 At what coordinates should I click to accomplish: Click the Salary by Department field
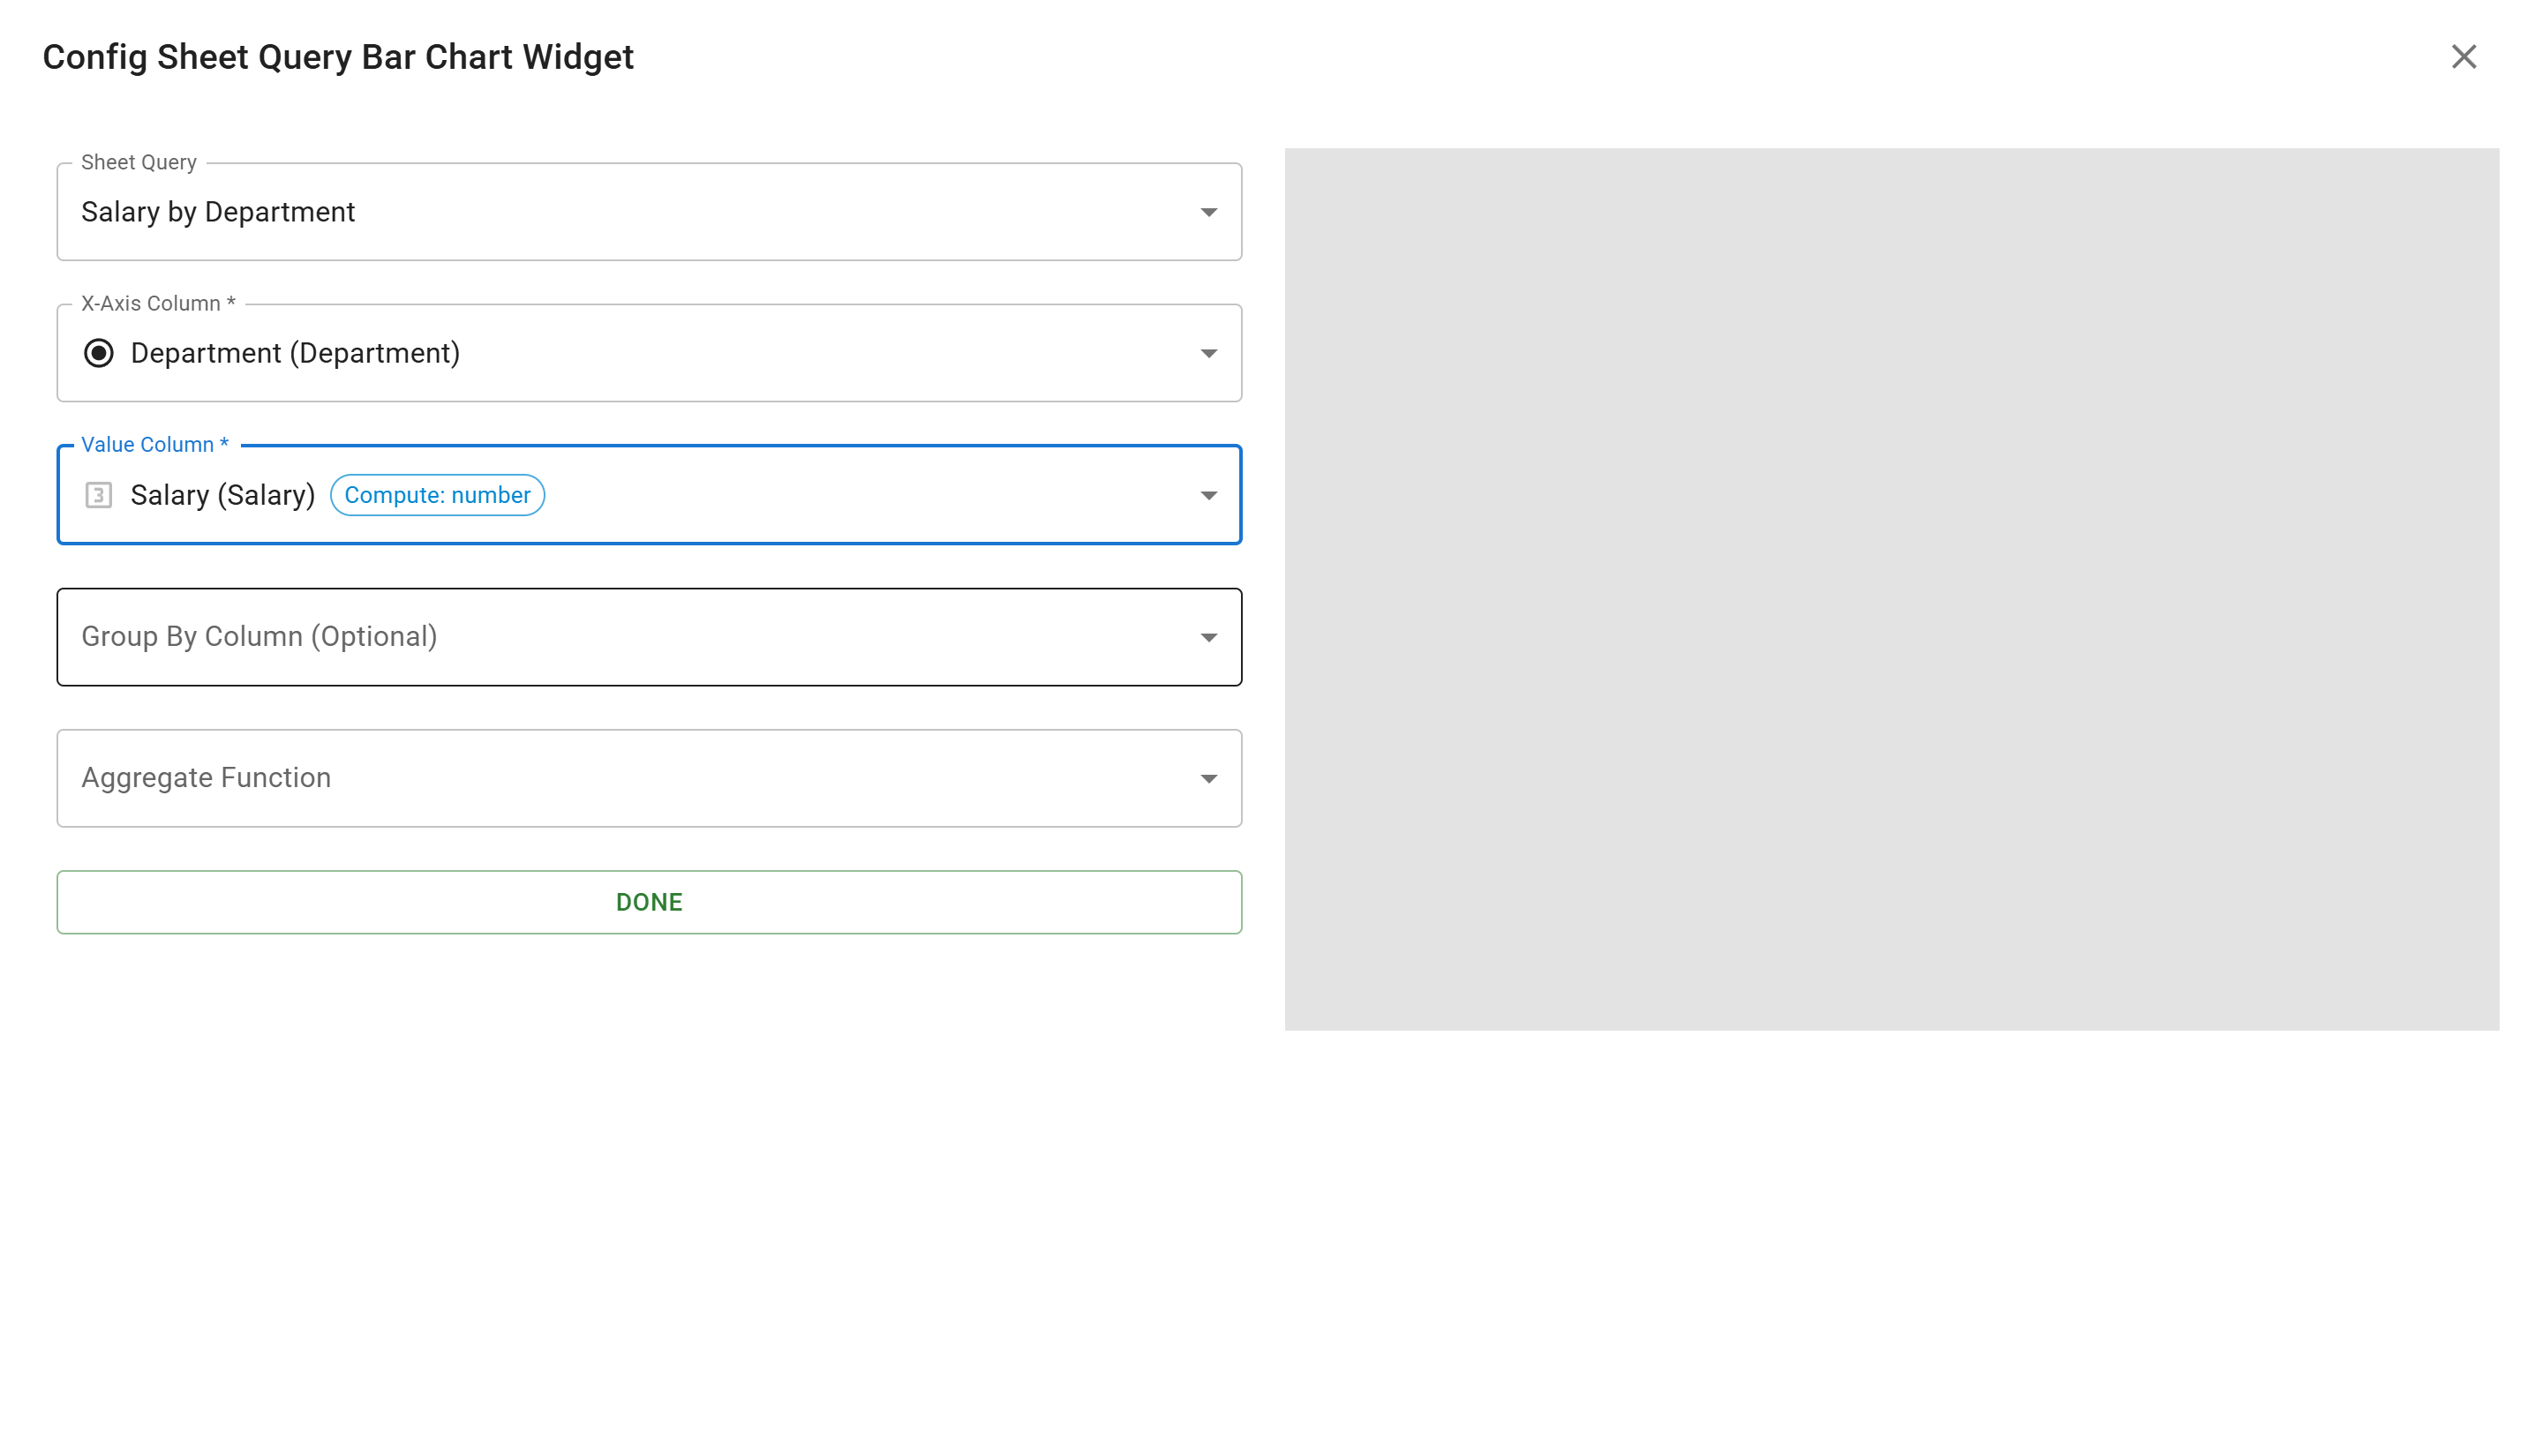(x=649, y=211)
